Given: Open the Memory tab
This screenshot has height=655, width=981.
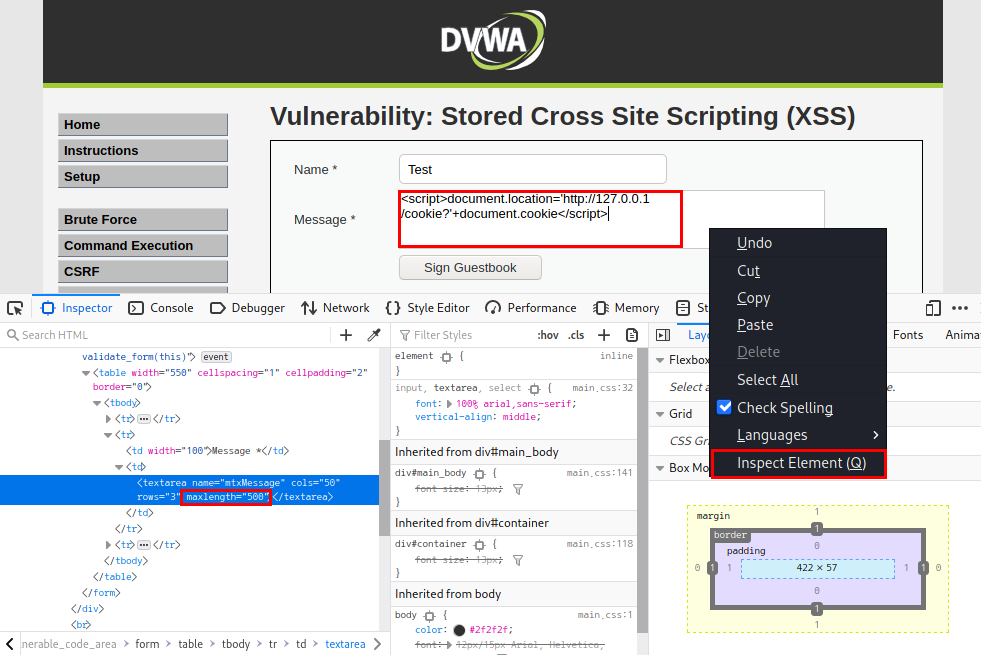Looking at the screenshot, I should tap(626, 308).
